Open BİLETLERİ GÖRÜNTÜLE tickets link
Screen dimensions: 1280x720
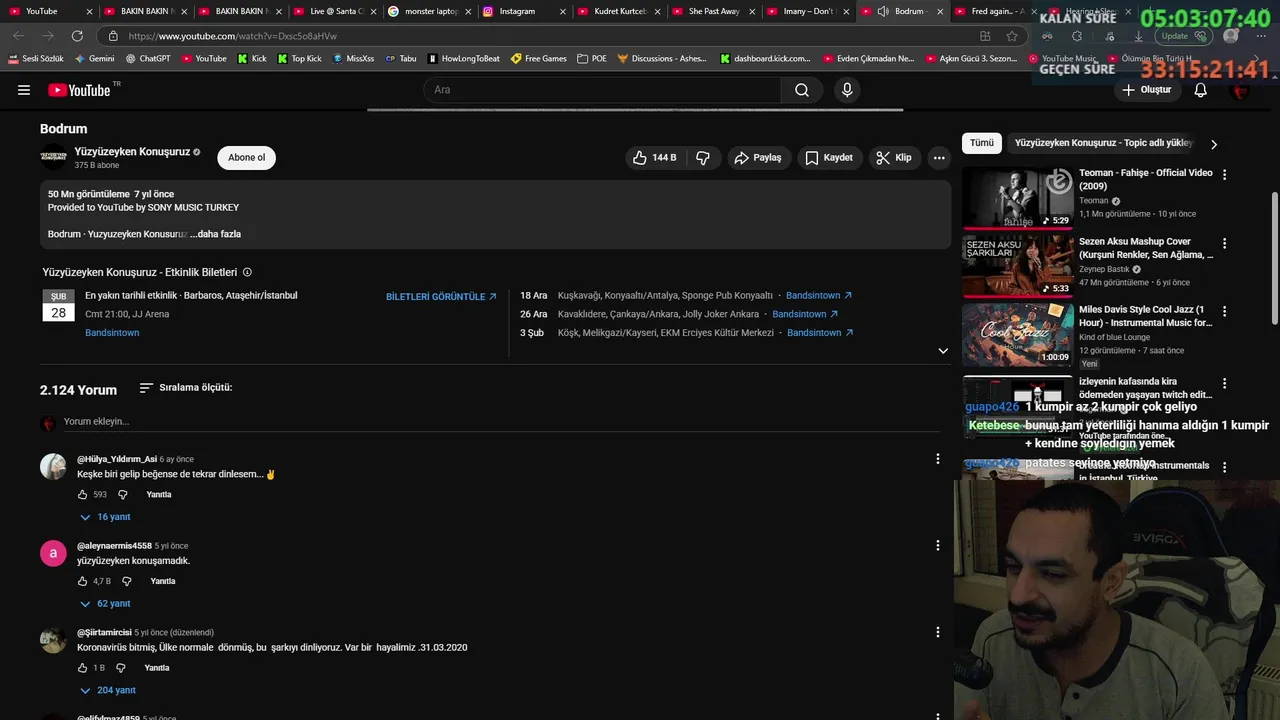[x=441, y=297]
